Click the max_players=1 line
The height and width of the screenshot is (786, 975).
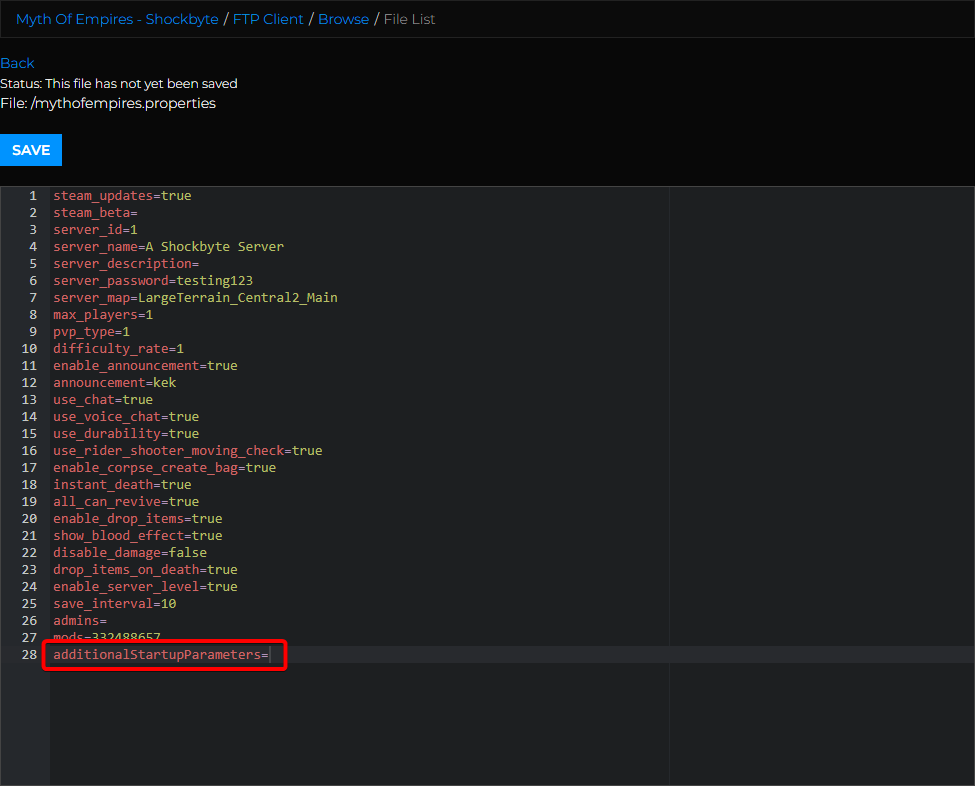coord(103,315)
